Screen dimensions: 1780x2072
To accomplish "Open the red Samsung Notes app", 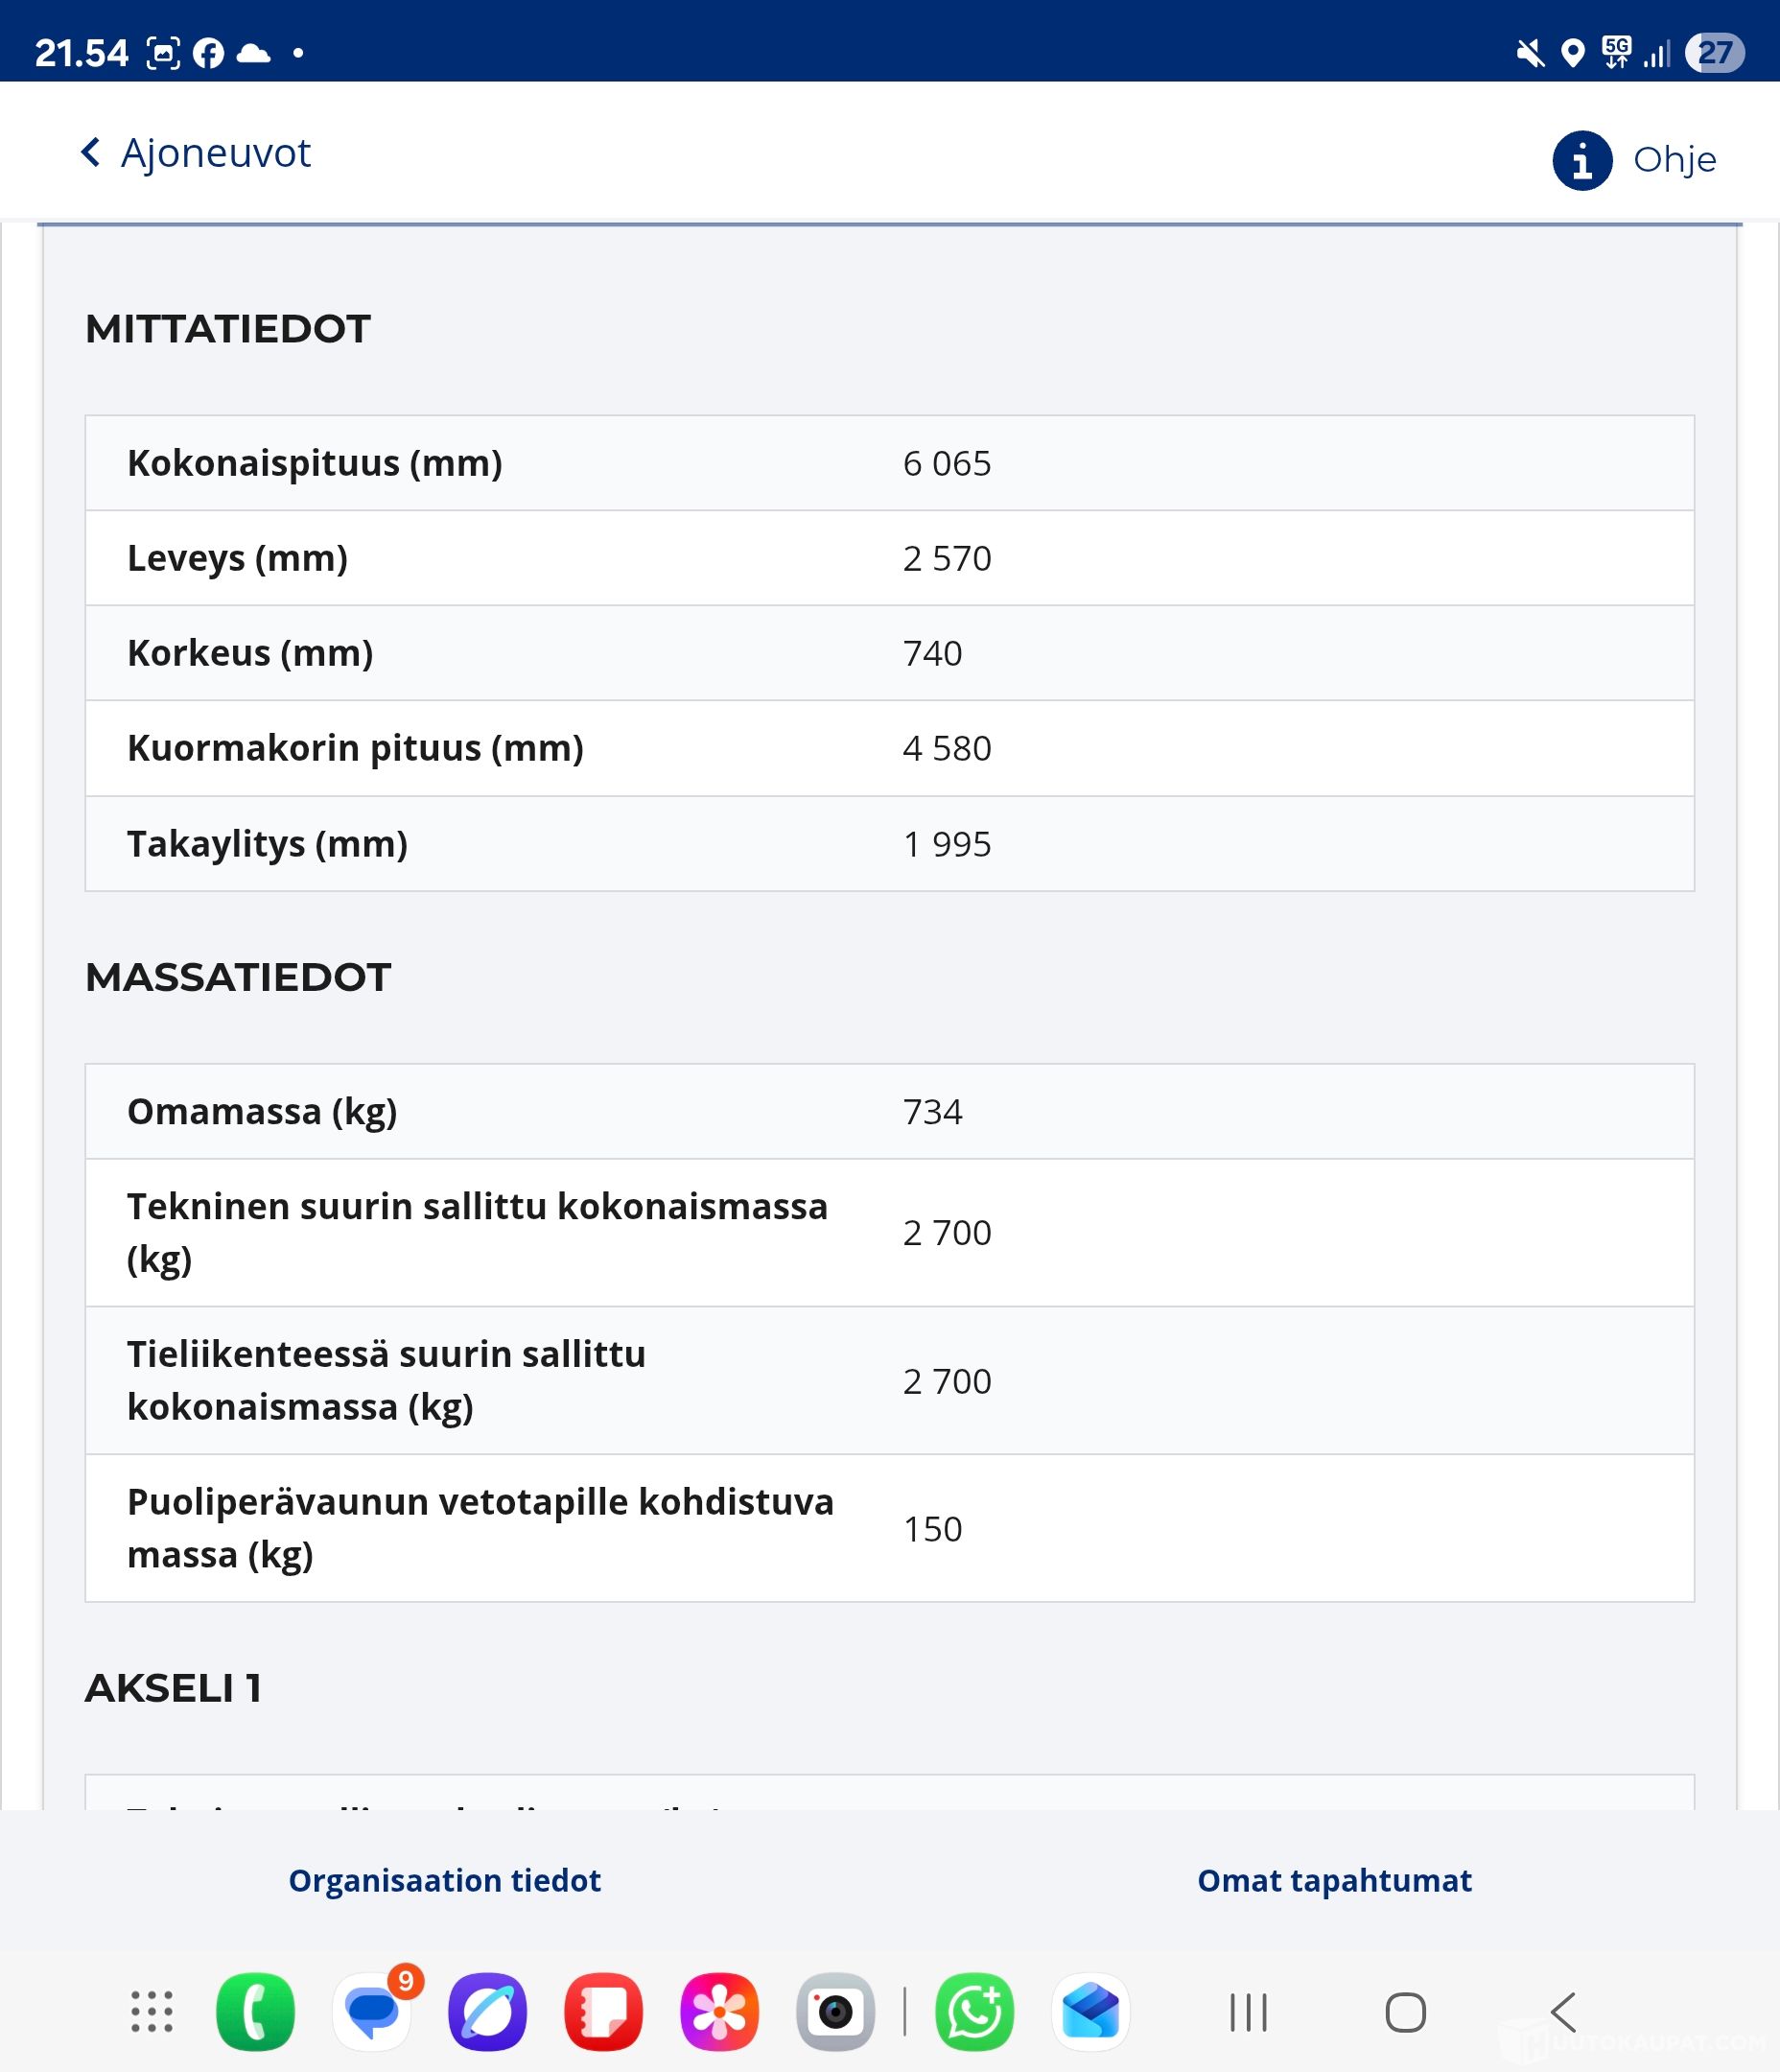I will (603, 2011).
